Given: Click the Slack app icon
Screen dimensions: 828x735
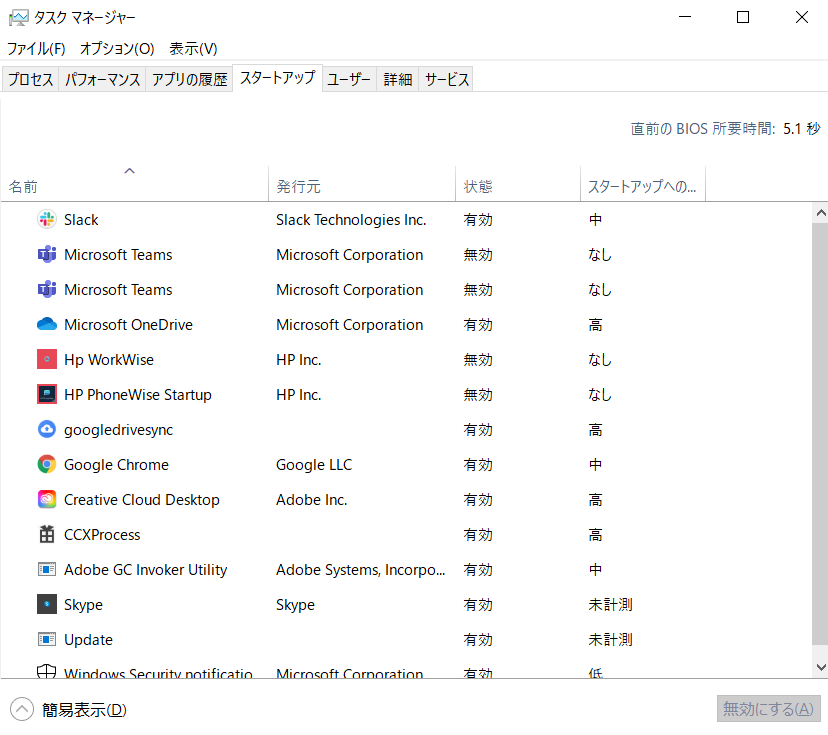Looking at the screenshot, I should tap(46, 219).
